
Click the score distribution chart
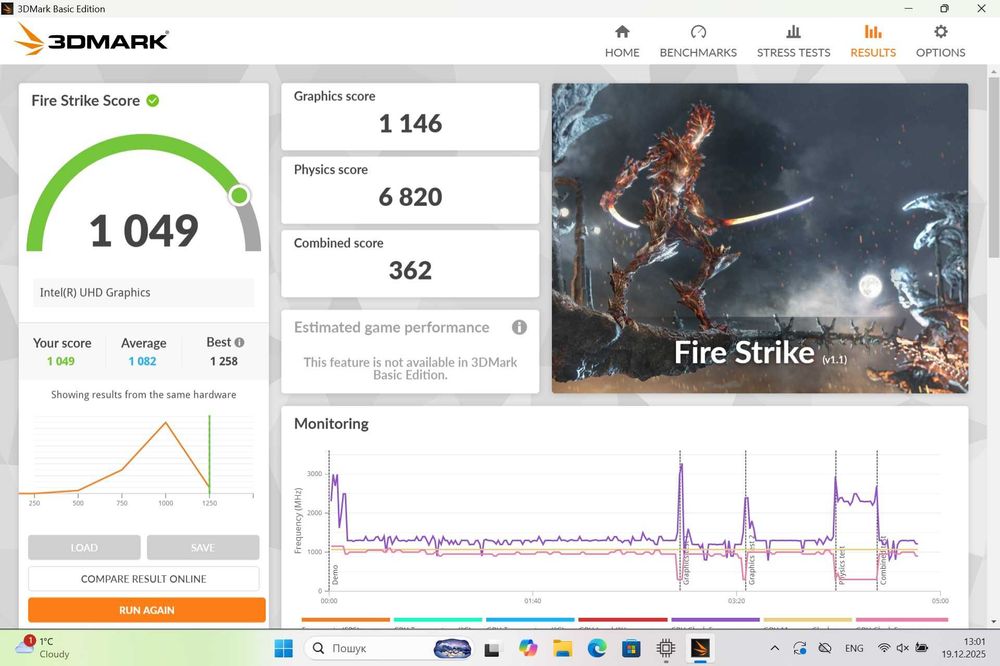pyautogui.click(x=136, y=461)
